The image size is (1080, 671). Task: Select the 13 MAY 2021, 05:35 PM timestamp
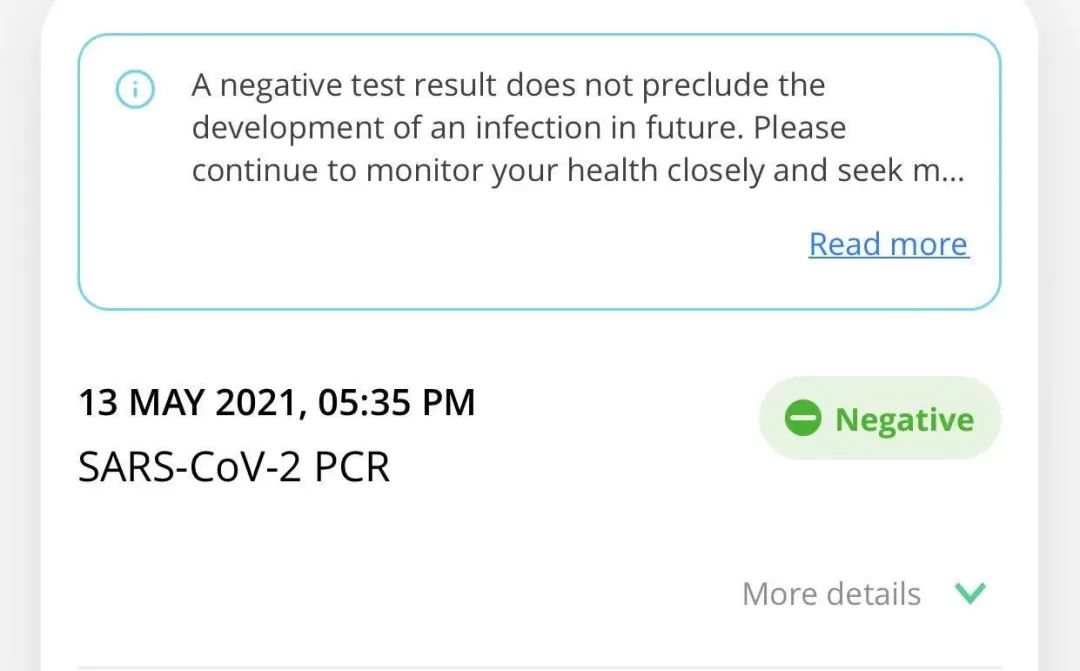click(277, 402)
